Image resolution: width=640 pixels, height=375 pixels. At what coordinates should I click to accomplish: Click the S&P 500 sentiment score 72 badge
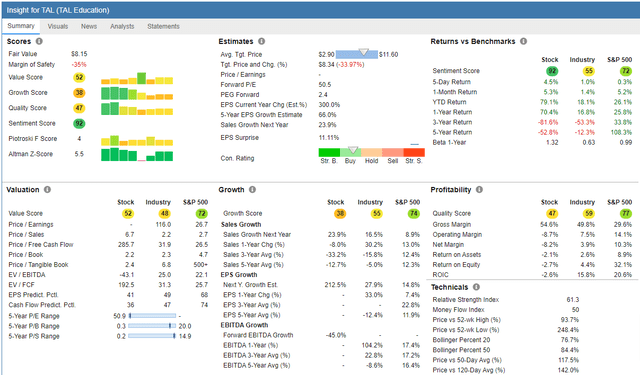626,71
